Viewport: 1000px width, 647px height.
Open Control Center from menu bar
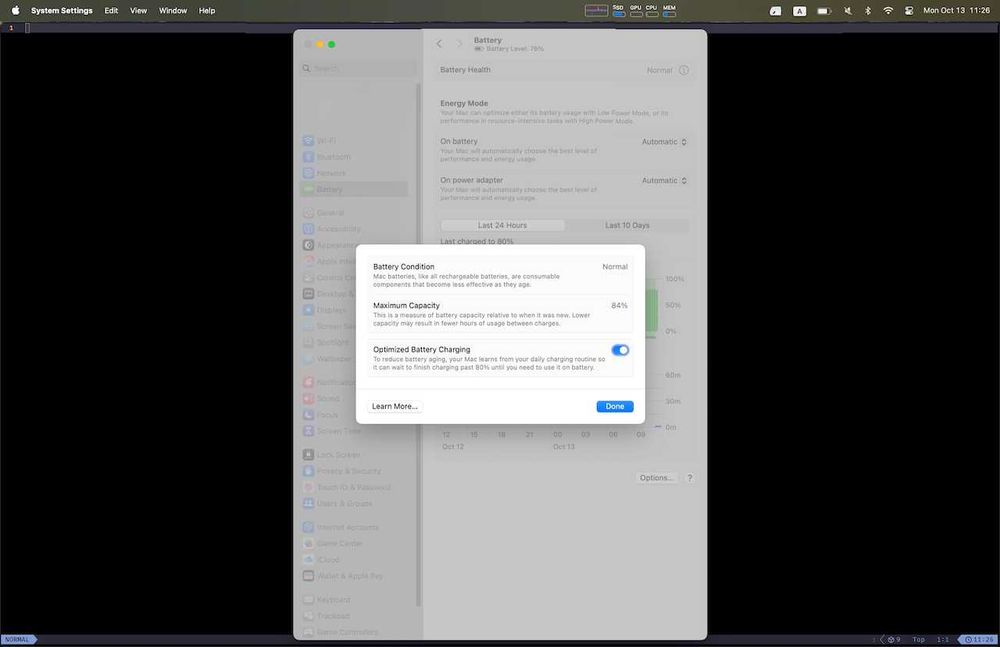[909, 10]
